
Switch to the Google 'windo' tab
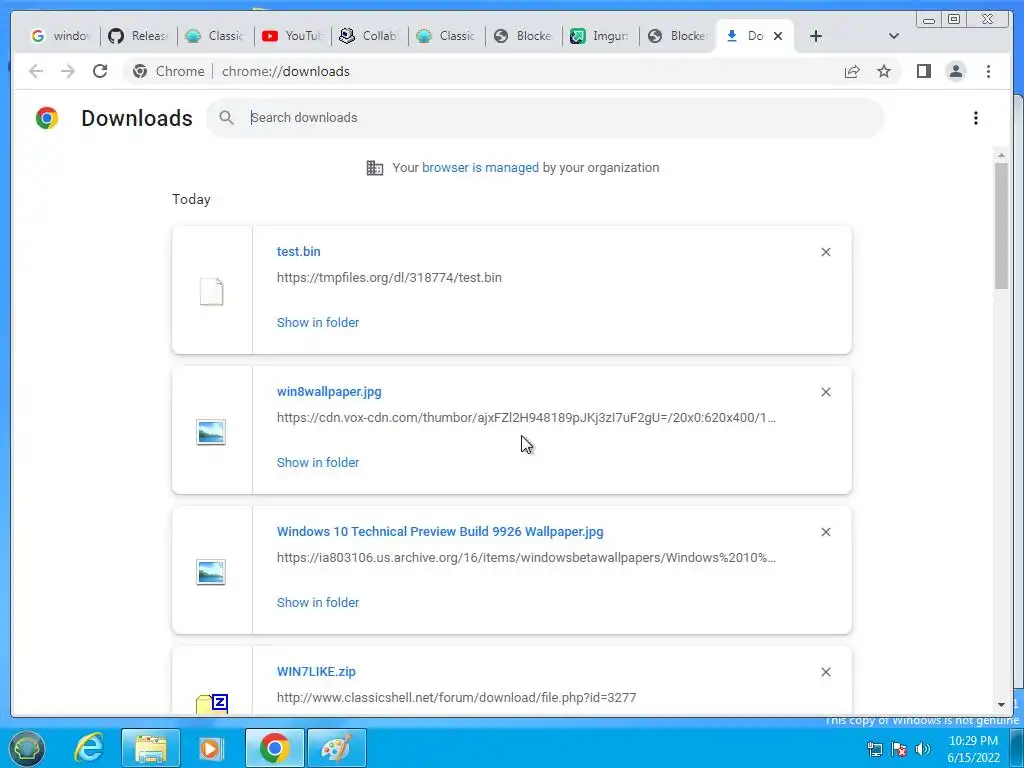[61, 36]
